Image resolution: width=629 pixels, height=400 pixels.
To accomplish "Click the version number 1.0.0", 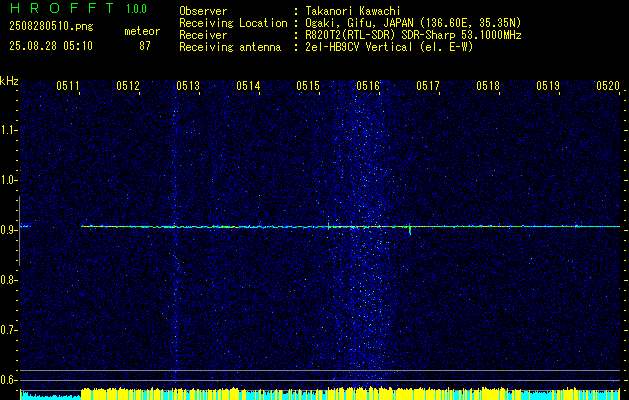I will click(x=136, y=9).
